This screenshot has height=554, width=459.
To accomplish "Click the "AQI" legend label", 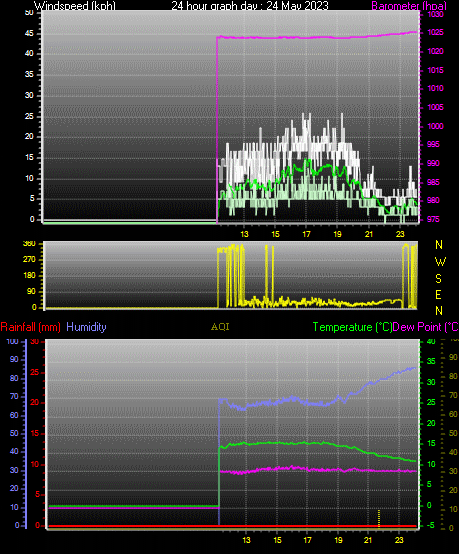I will click(x=220, y=327).
